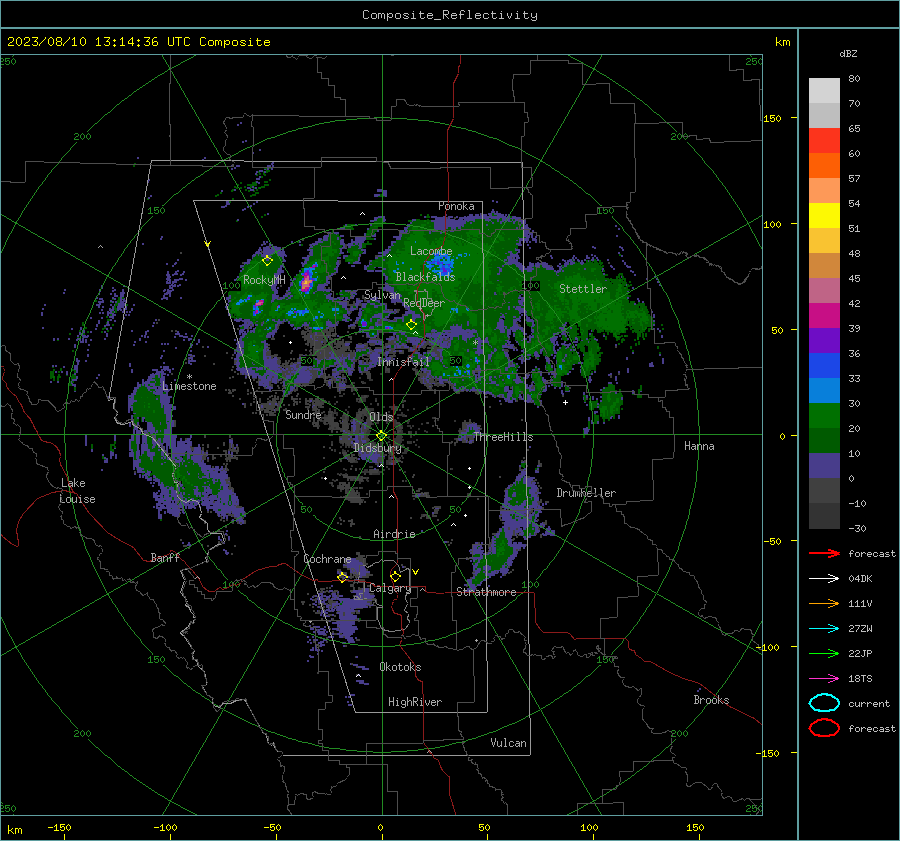Click the Blackfalds city label
This screenshot has height=841, width=900.
425,277
